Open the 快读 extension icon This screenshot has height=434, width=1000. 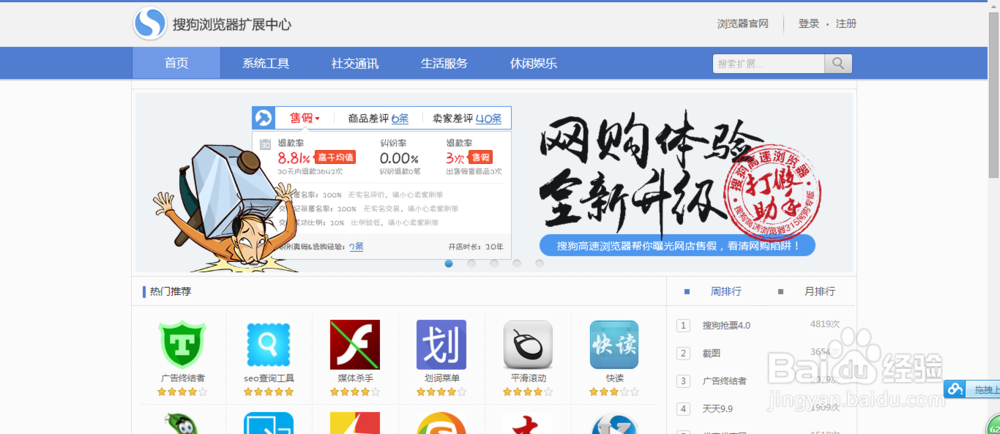[x=614, y=345]
